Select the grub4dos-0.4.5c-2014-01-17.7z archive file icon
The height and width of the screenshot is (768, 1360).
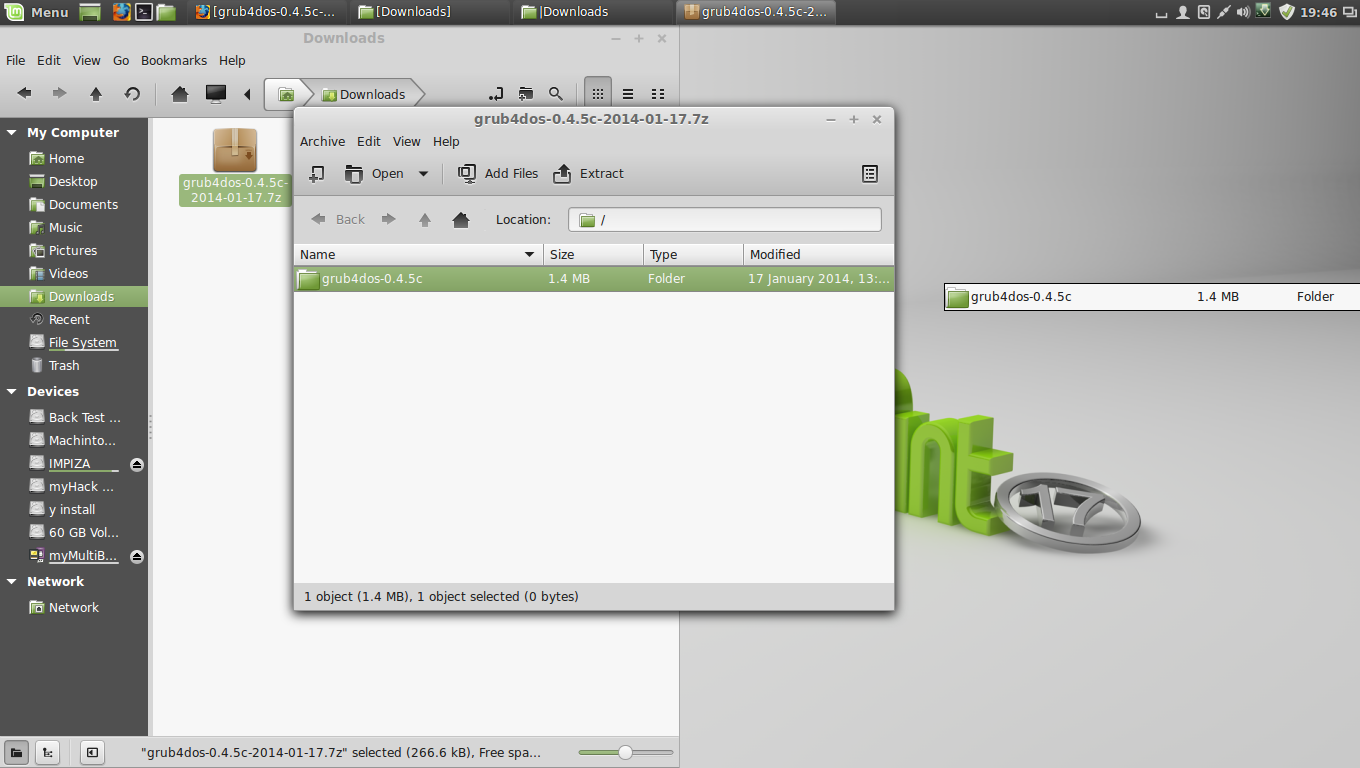[x=235, y=150]
